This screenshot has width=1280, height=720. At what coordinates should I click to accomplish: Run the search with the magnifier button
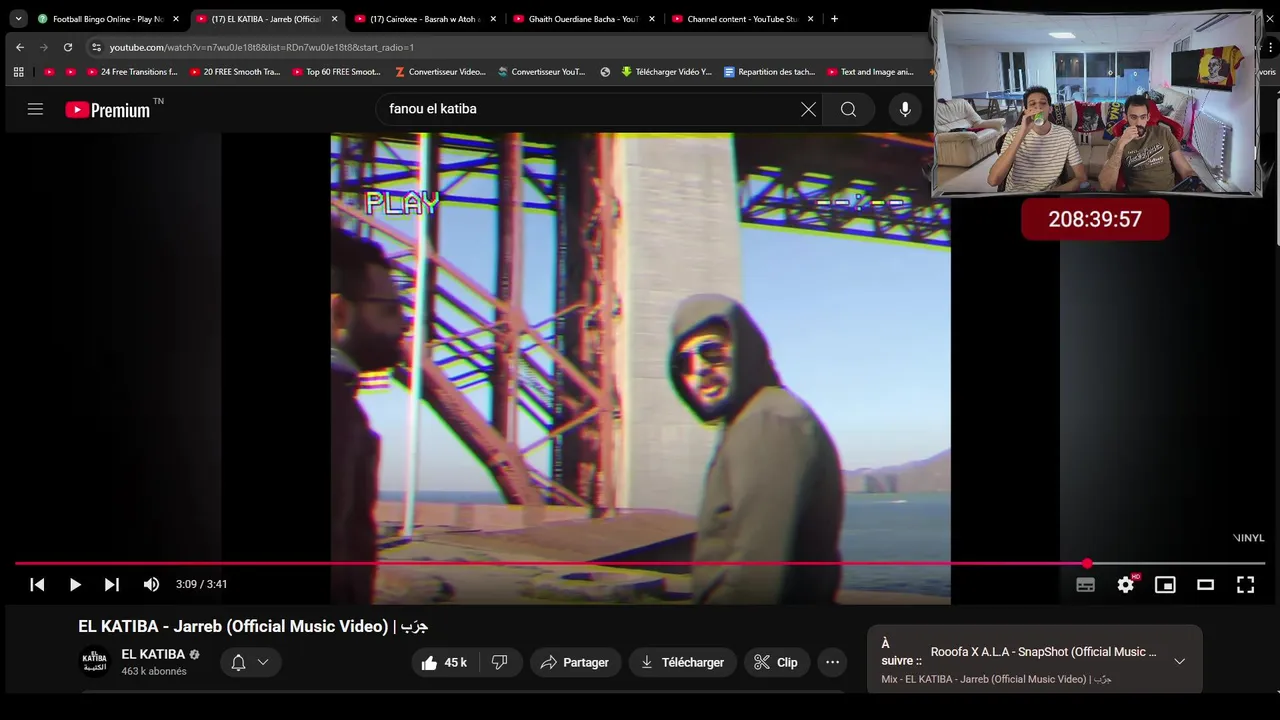(x=848, y=110)
